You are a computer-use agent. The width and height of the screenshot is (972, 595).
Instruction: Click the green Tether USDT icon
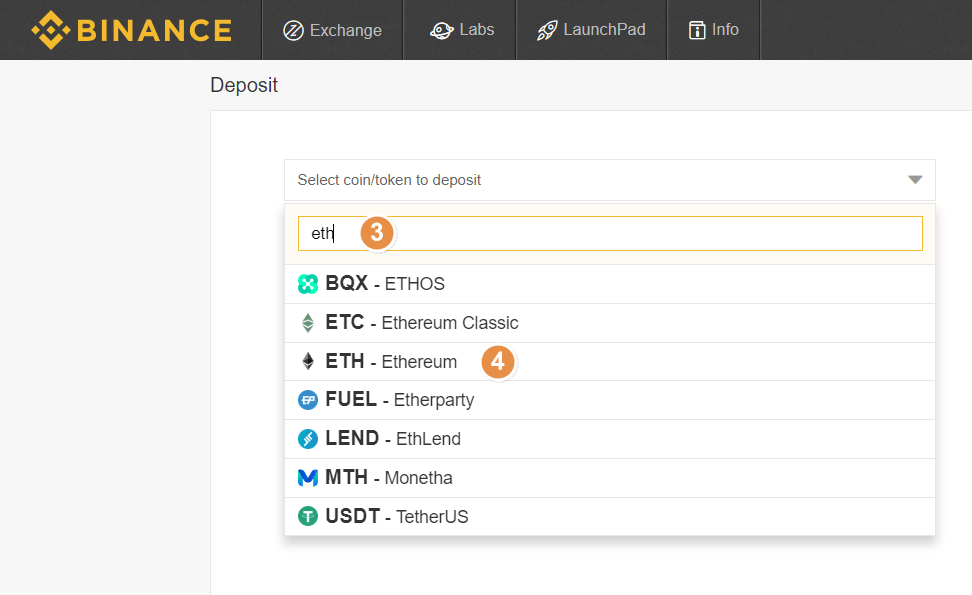click(308, 516)
